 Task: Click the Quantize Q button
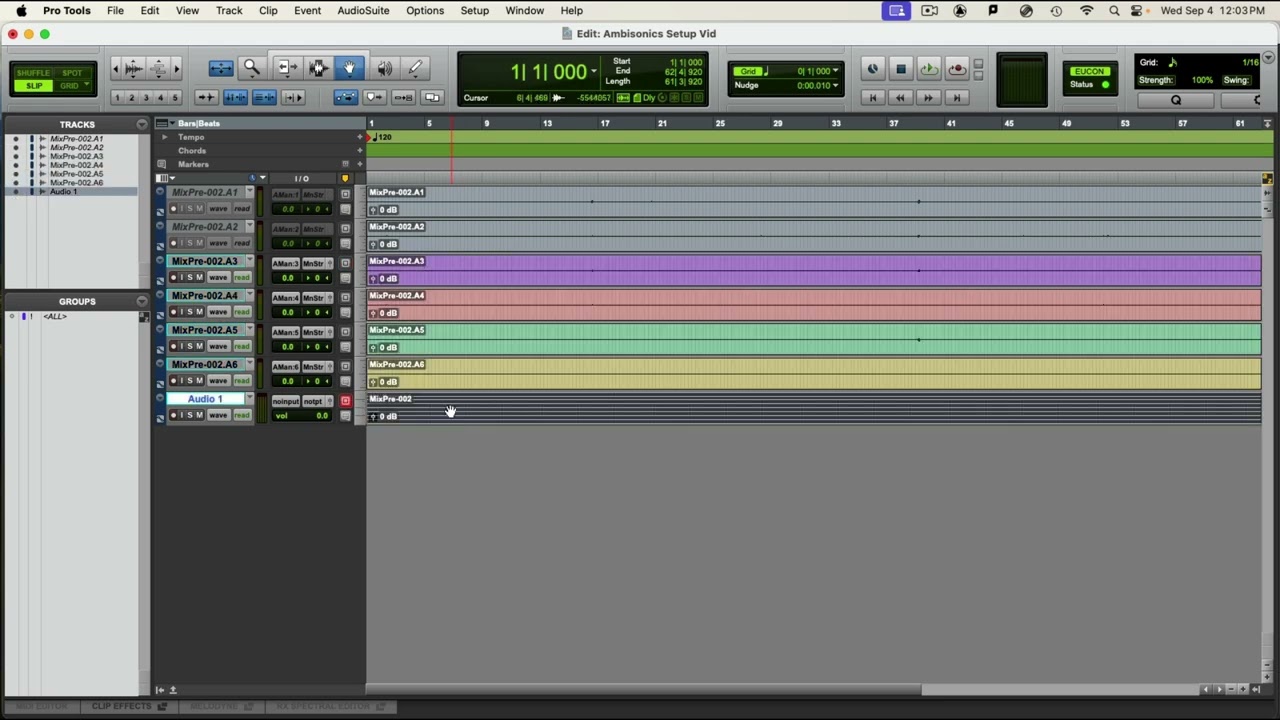pos(1176,100)
